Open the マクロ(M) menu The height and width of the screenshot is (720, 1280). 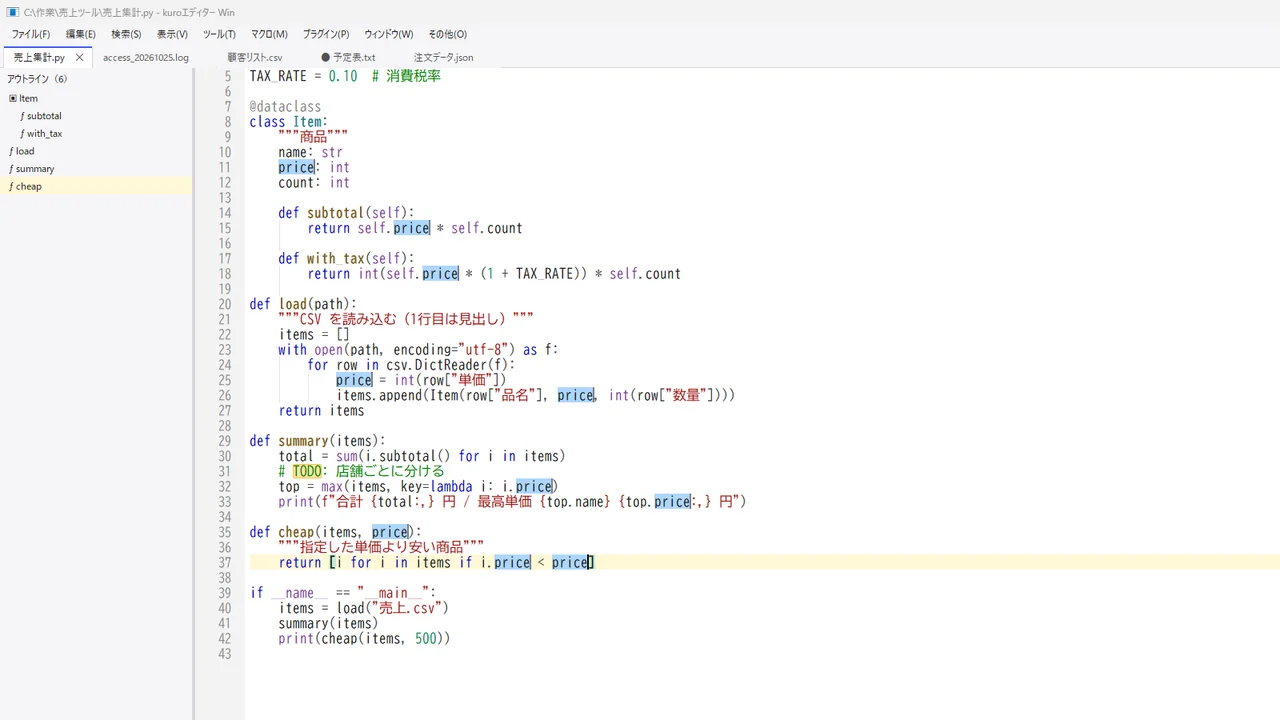[269, 34]
